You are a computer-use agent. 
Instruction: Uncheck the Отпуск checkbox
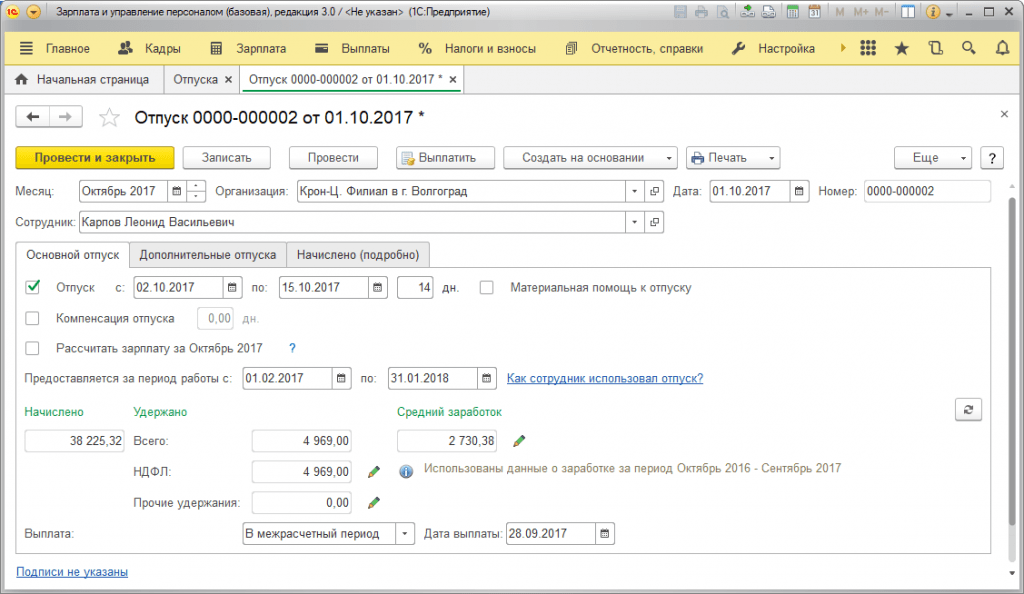tap(33, 287)
